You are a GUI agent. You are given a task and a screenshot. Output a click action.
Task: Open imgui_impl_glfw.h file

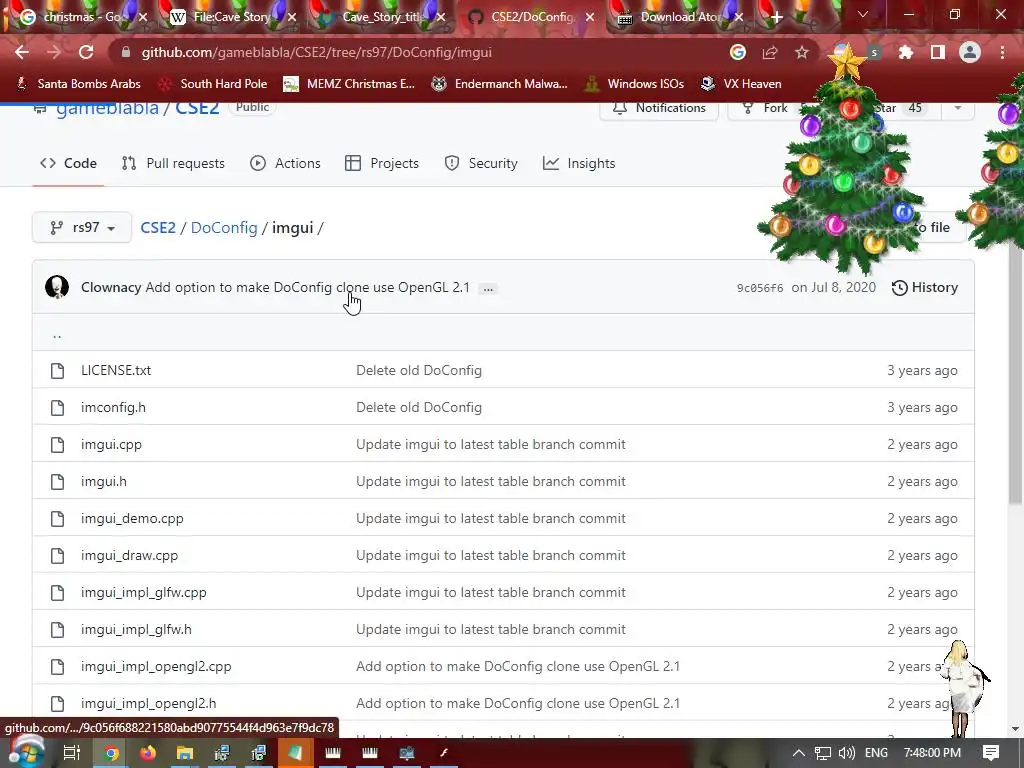coord(136,630)
